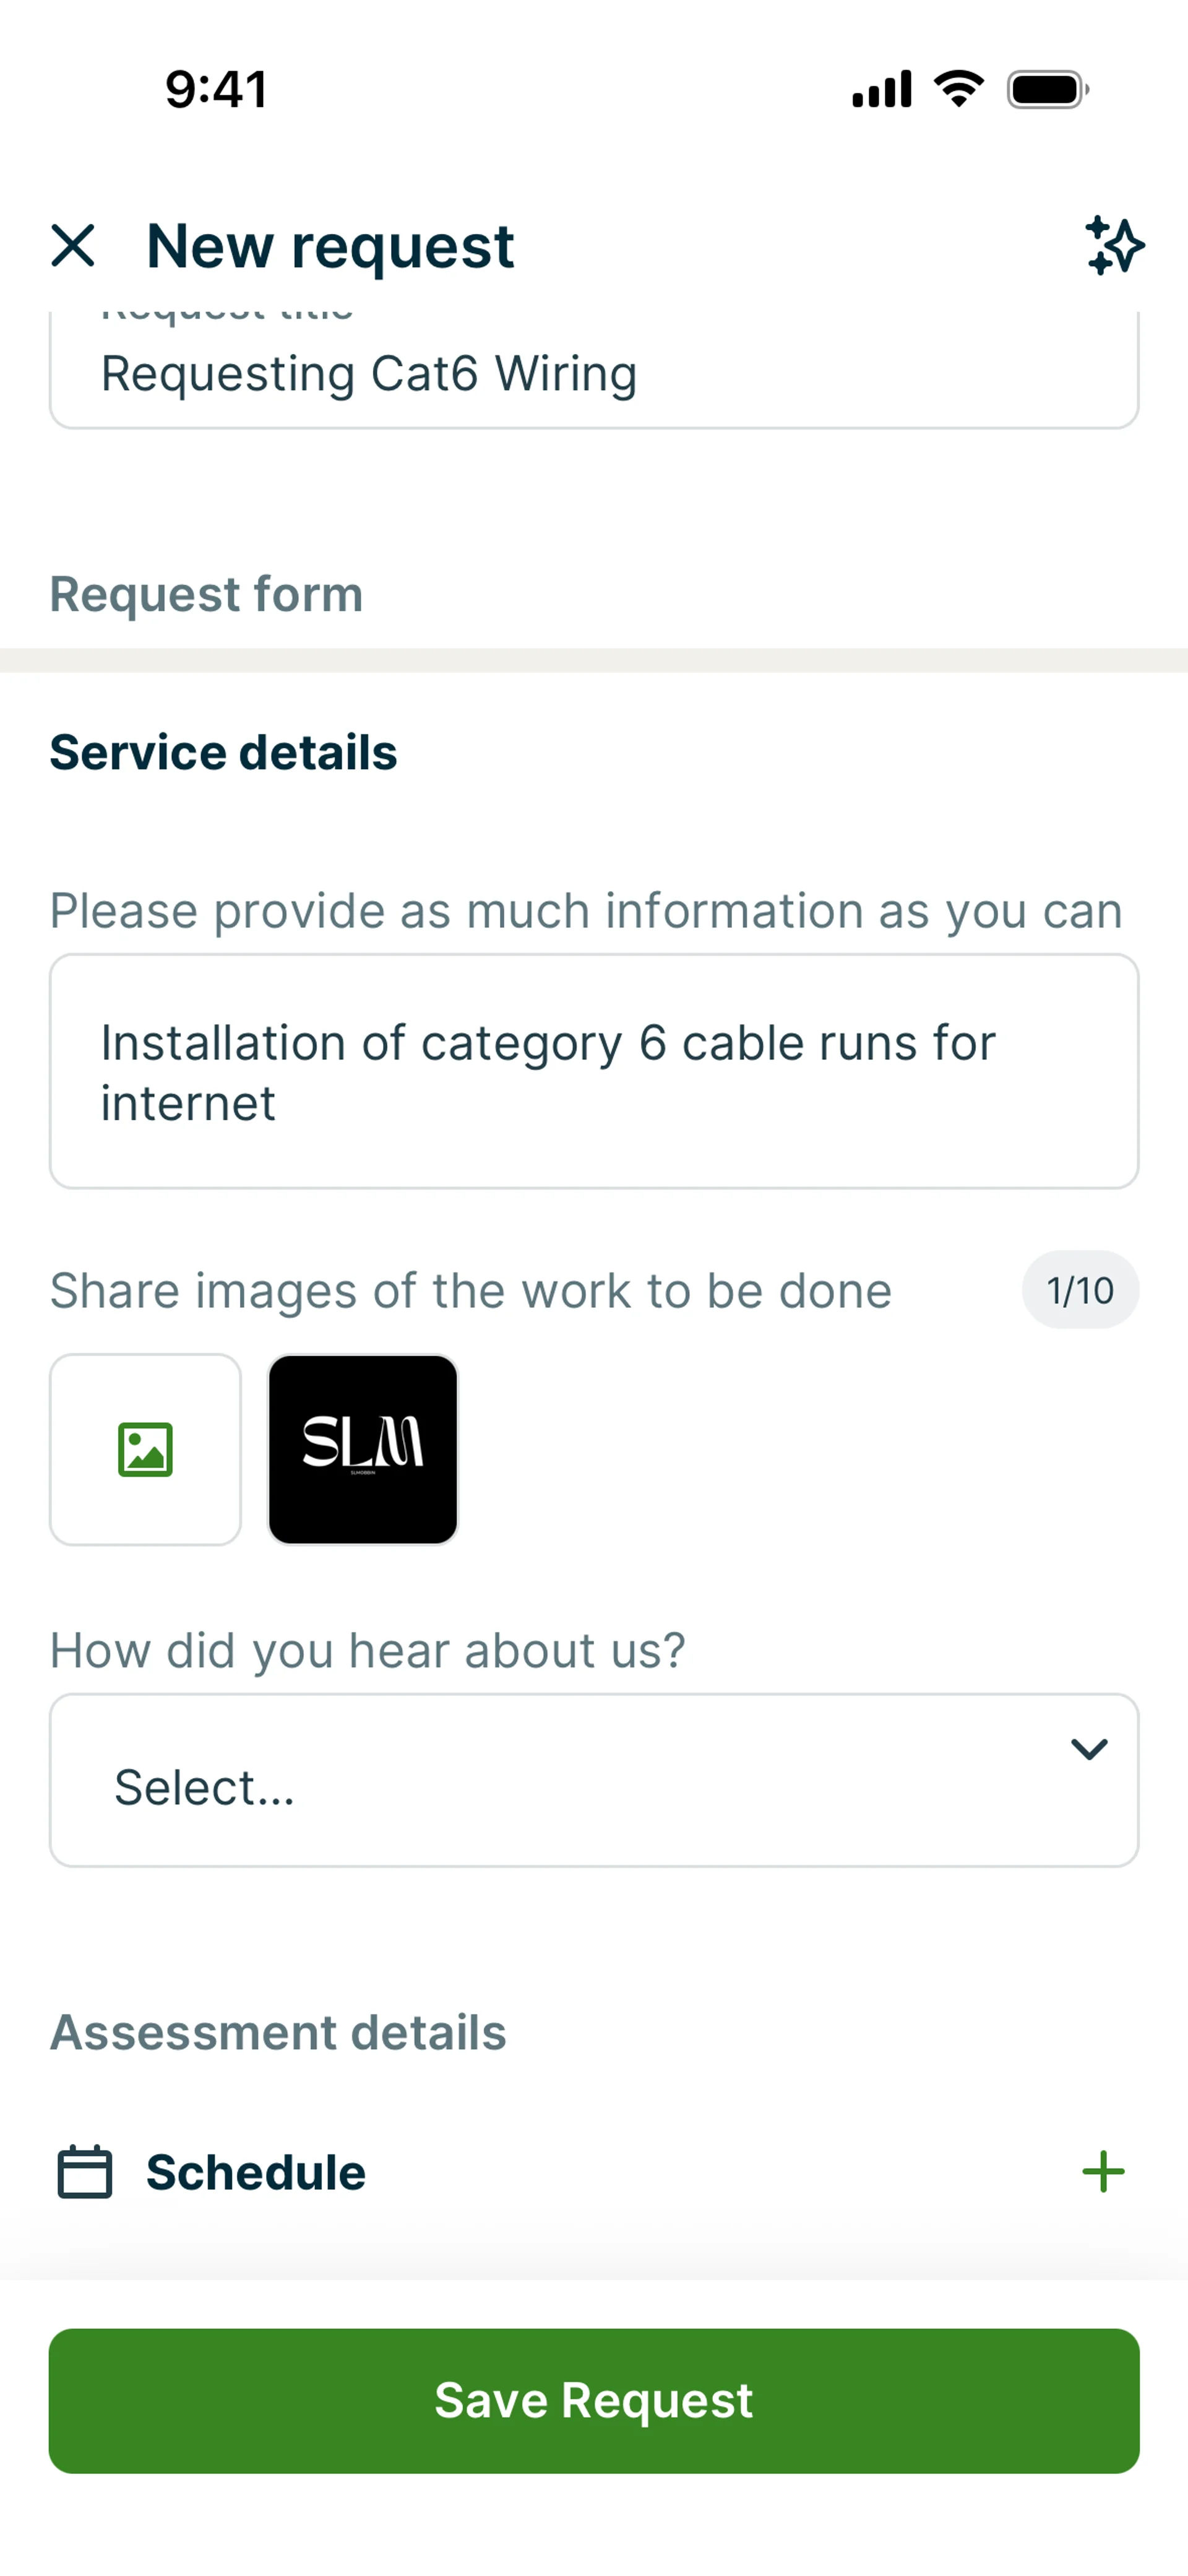Edit the service details description box
This screenshot has height=2576, width=1188.
[593, 1071]
